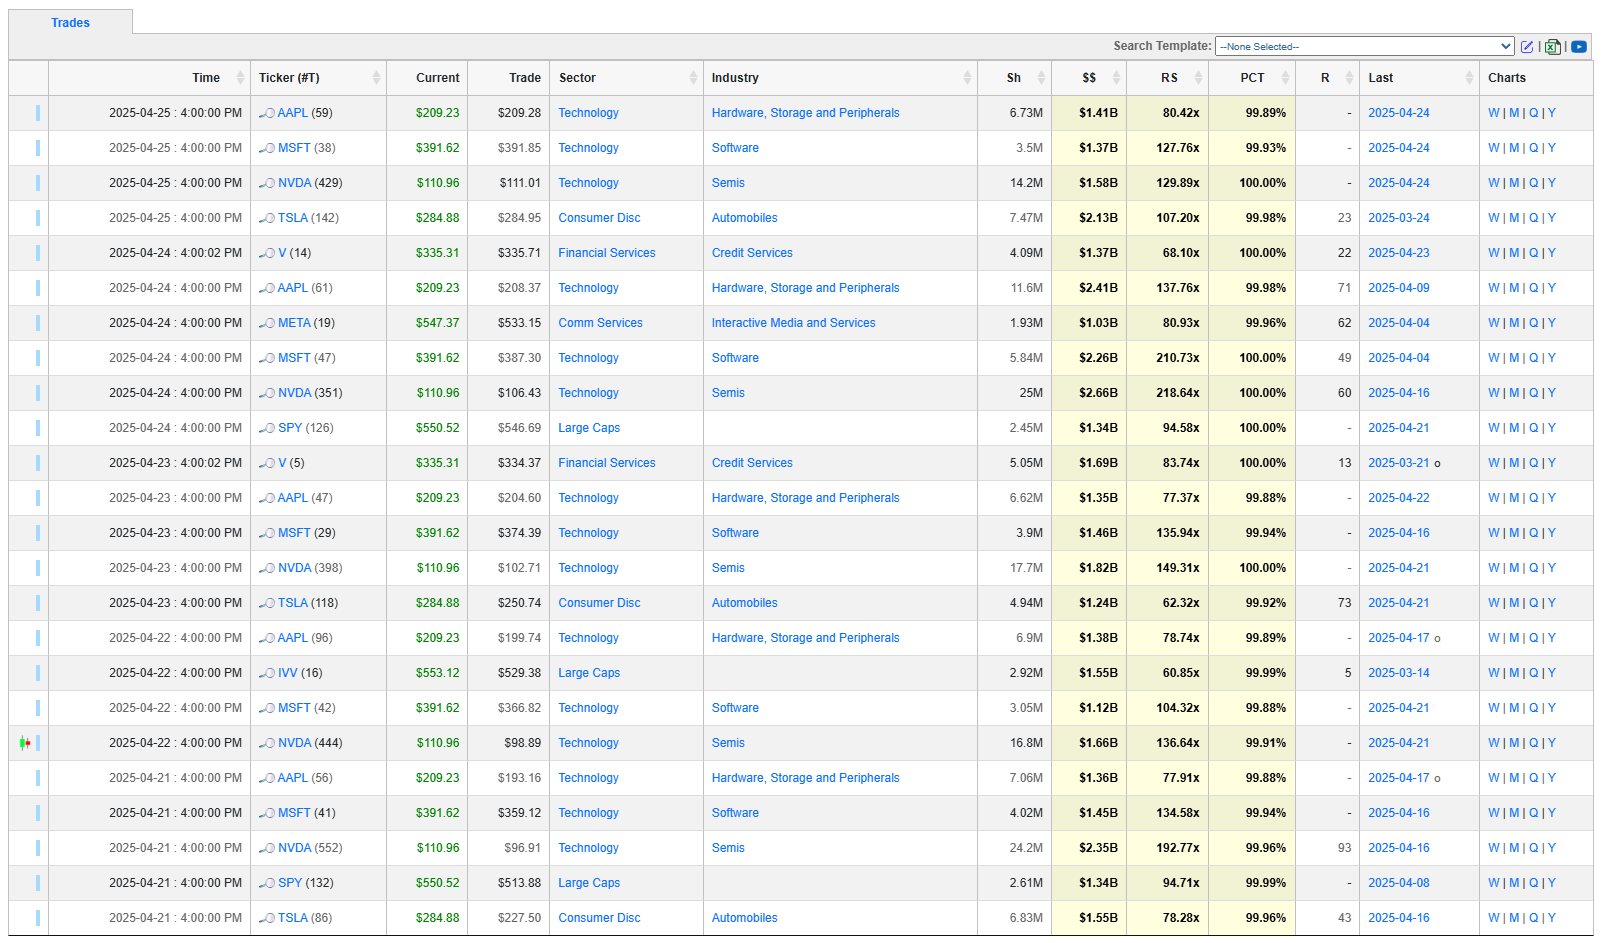Sort by Last column arrows
Image resolution: width=1603 pixels, height=943 pixels.
pyautogui.click(x=1469, y=78)
